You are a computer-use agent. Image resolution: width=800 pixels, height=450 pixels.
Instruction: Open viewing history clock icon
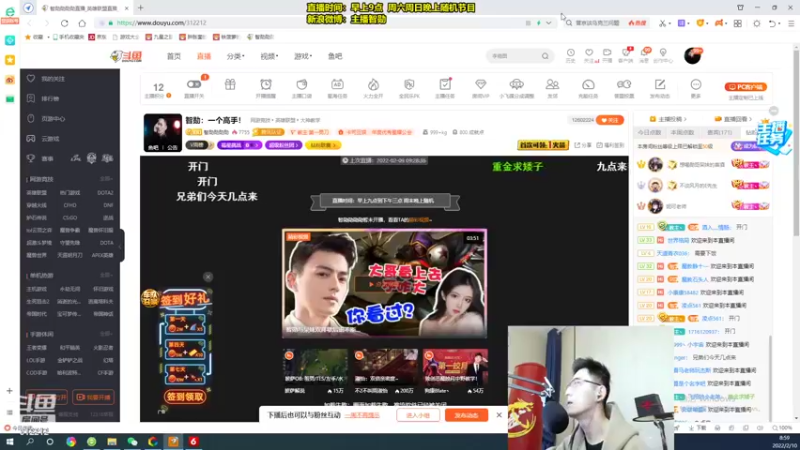click(570, 55)
